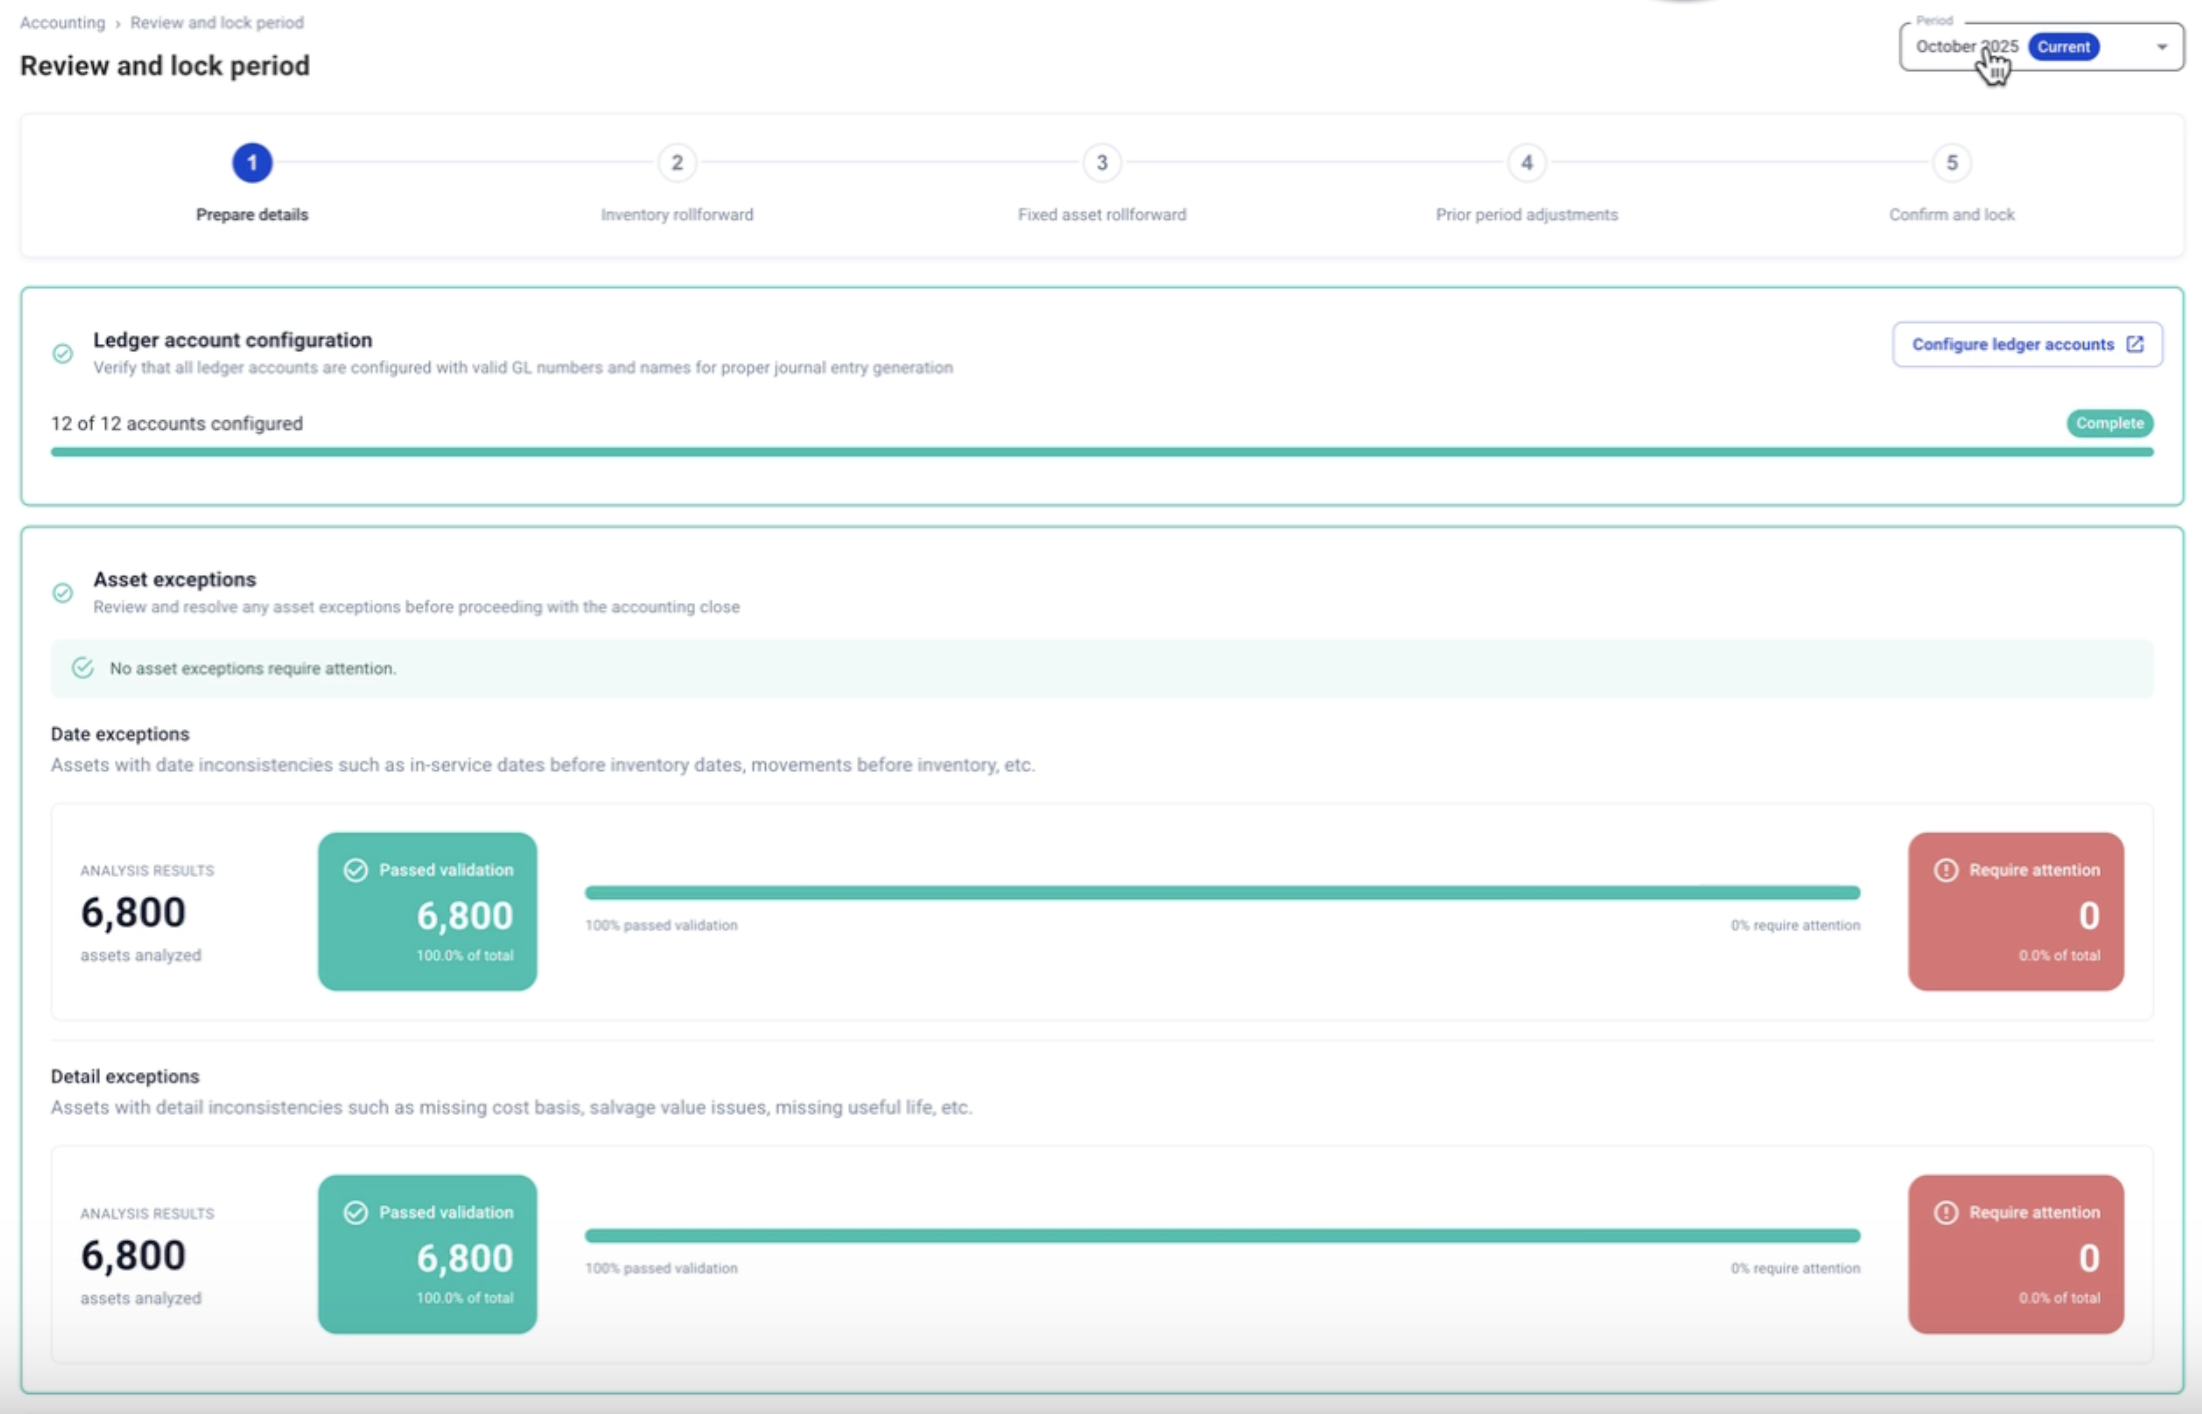Click the Complete badge

[2109, 423]
